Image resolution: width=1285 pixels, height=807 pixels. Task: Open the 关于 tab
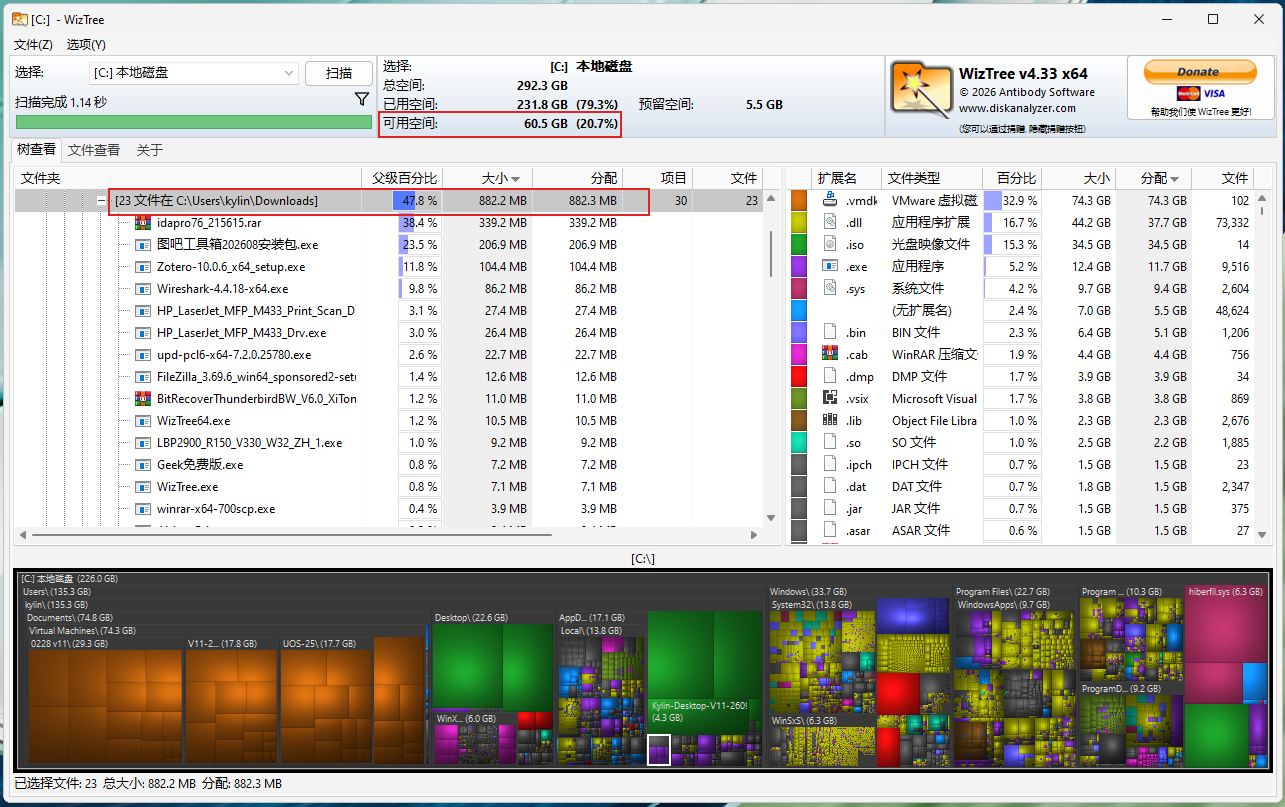coord(150,150)
